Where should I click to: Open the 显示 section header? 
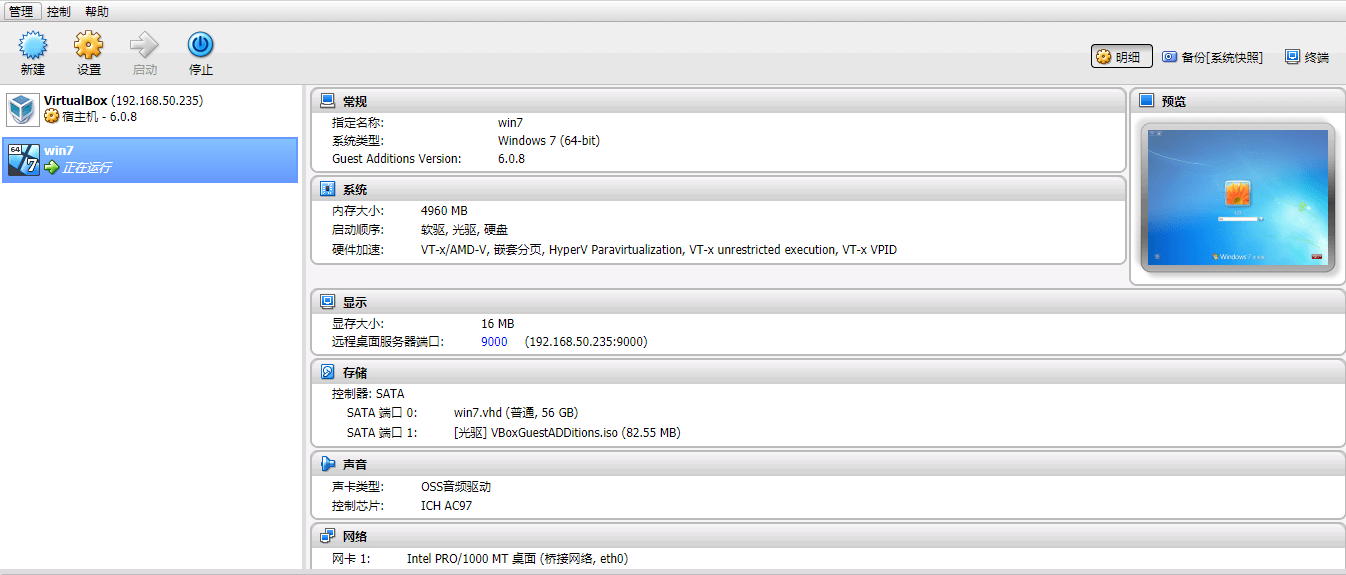(828, 301)
